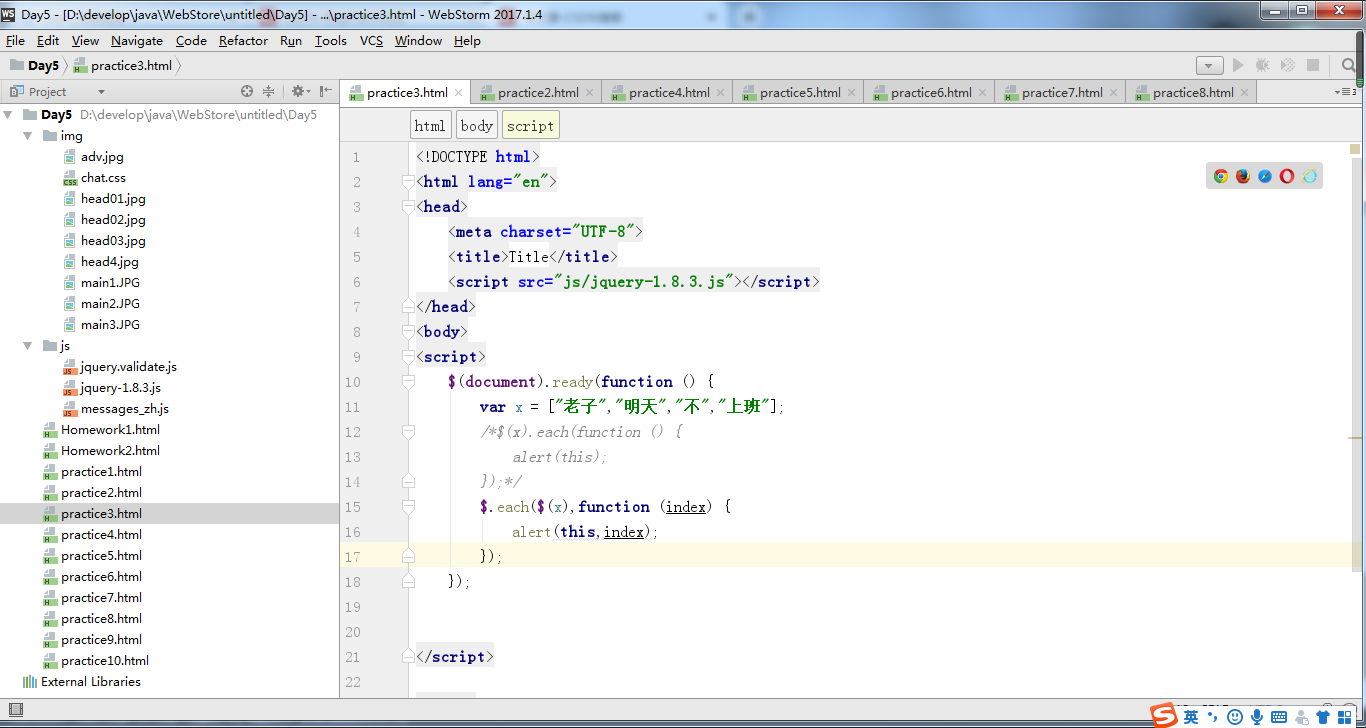Collapse the Day5 project root folder
The image size is (1366, 728).
[8, 115]
